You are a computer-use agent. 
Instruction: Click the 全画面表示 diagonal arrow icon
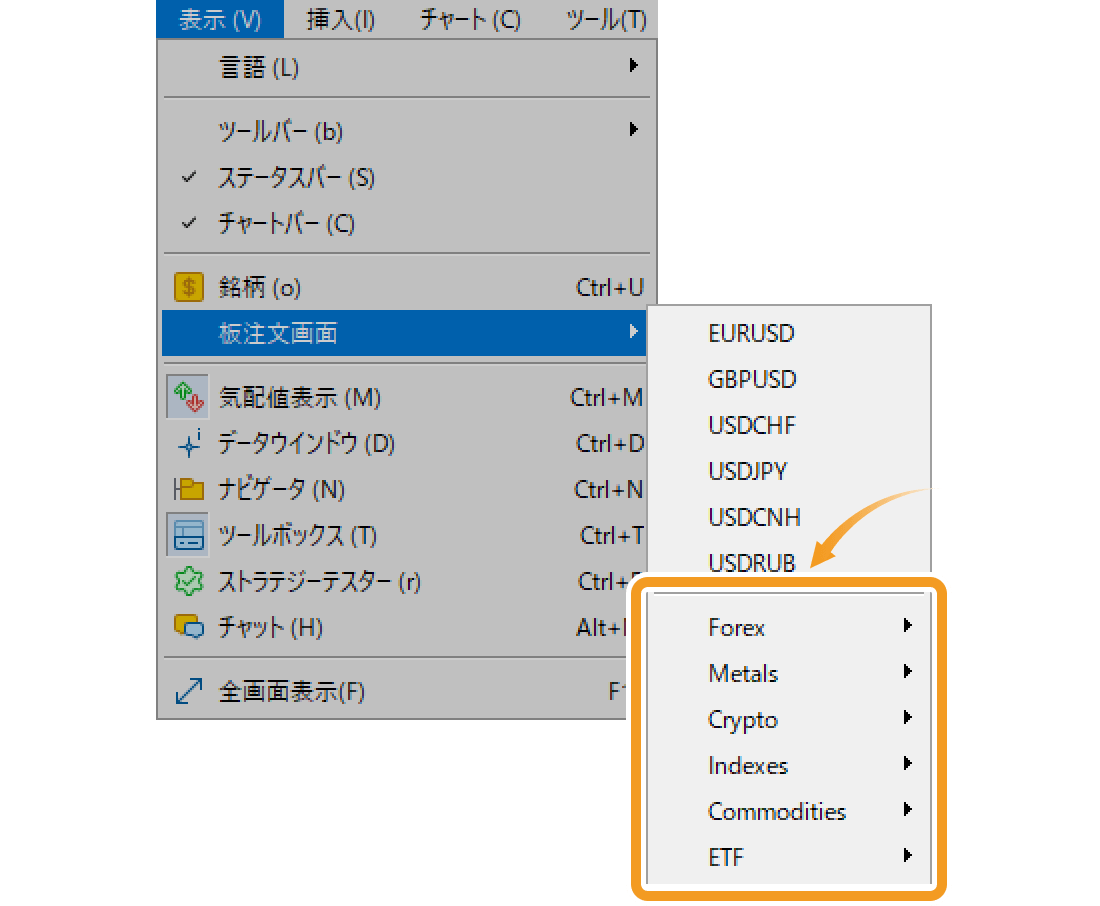[x=189, y=691]
